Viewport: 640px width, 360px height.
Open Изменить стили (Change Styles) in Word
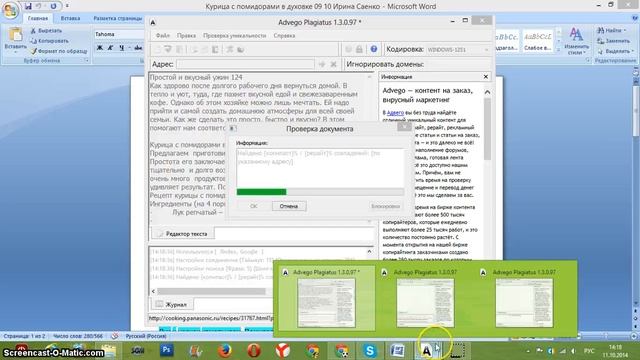click(576, 41)
